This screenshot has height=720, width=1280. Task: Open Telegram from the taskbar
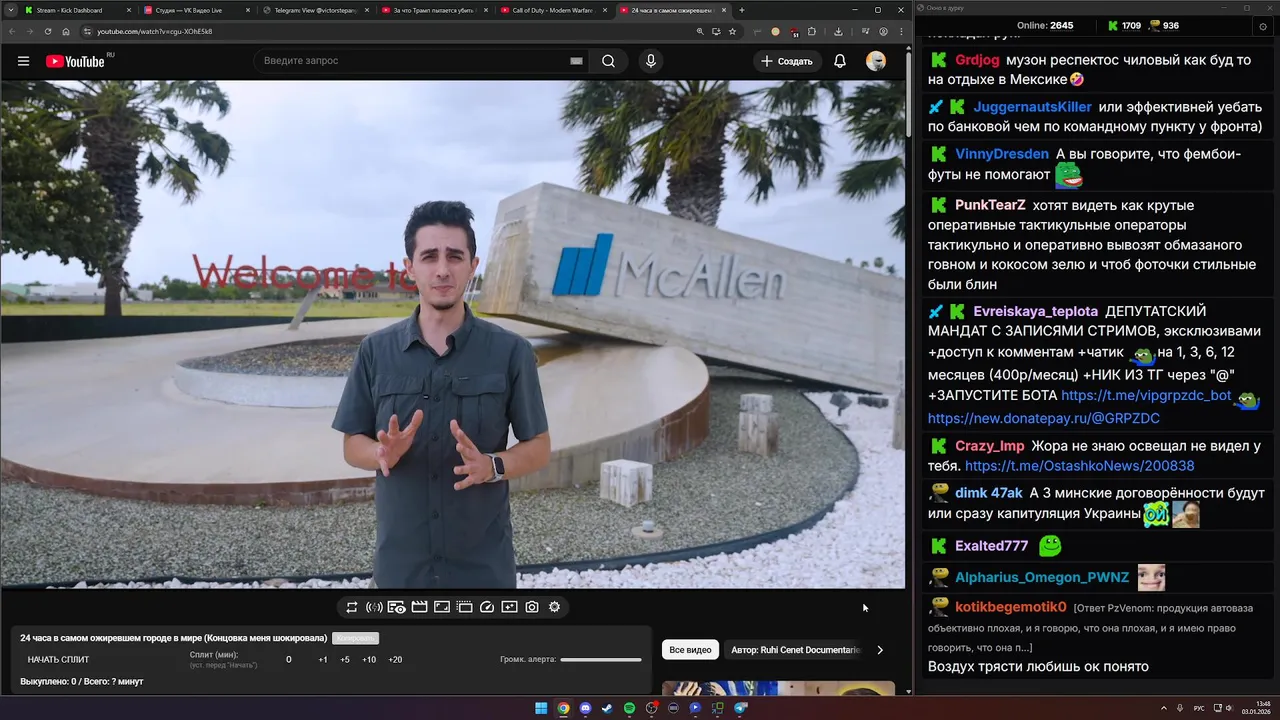click(x=741, y=708)
